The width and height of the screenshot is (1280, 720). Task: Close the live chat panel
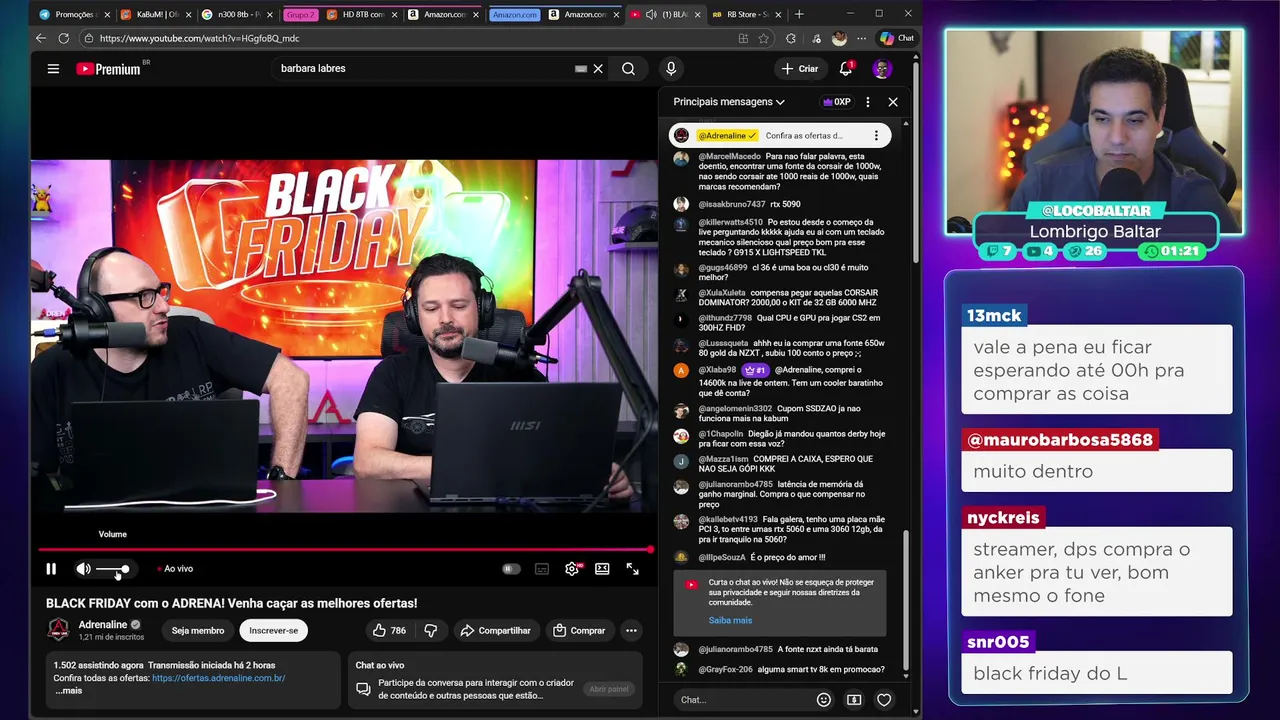[x=893, y=102]
